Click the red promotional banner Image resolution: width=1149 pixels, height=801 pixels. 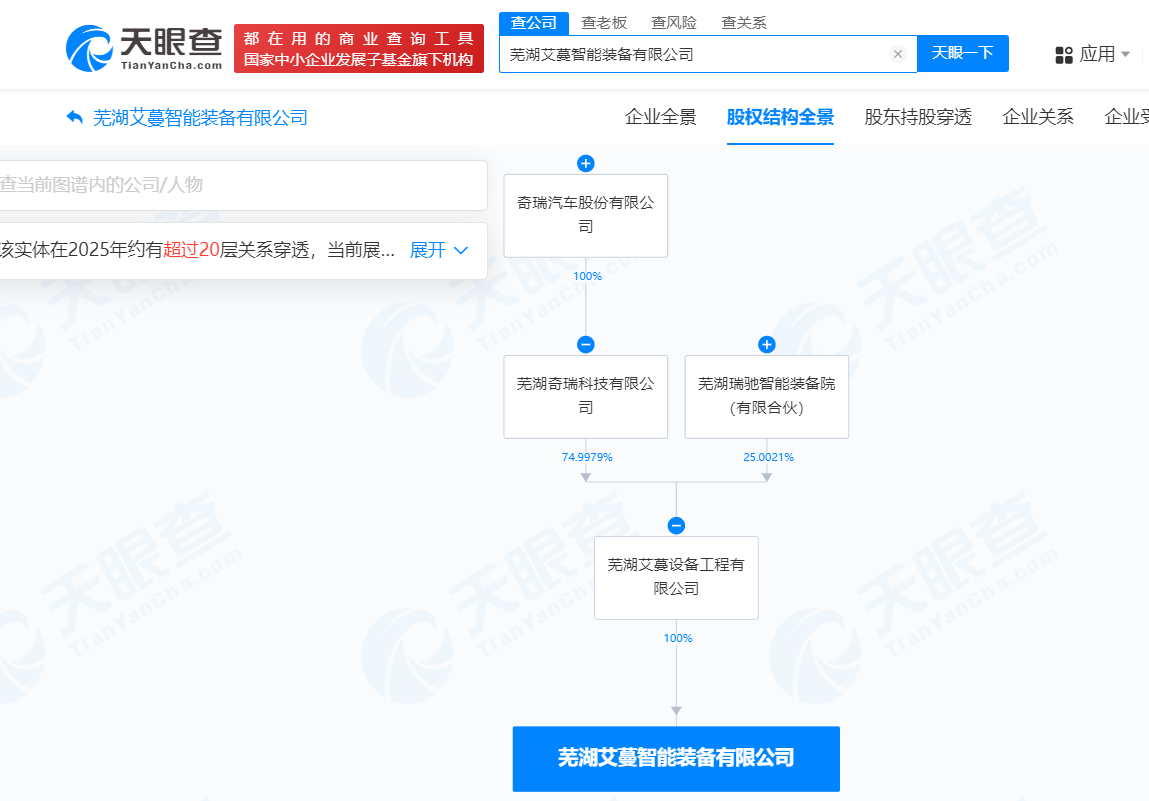pyautogui.click(x=359, y=48)
